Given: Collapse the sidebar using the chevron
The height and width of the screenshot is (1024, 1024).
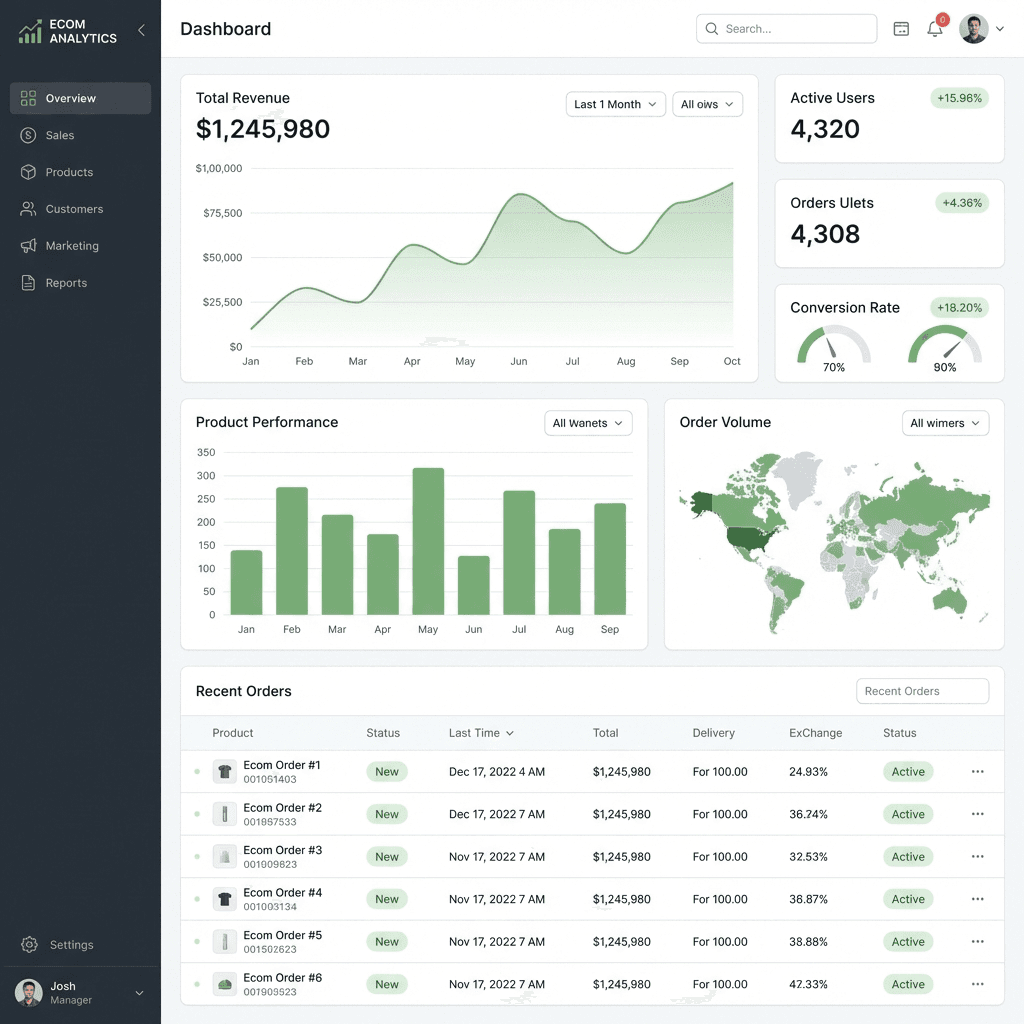Looking at the screenshot, I should (x=141, y=30).
